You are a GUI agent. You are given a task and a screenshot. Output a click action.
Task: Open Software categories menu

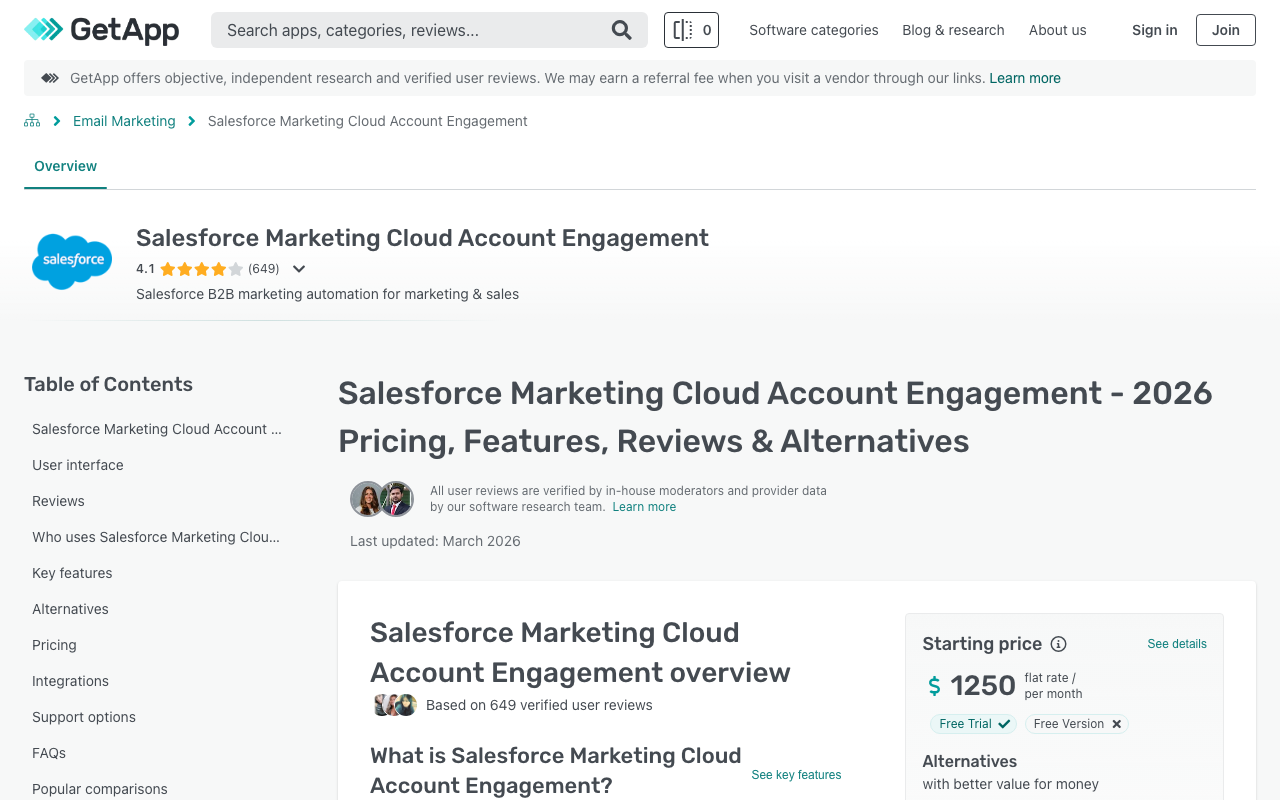814,30
